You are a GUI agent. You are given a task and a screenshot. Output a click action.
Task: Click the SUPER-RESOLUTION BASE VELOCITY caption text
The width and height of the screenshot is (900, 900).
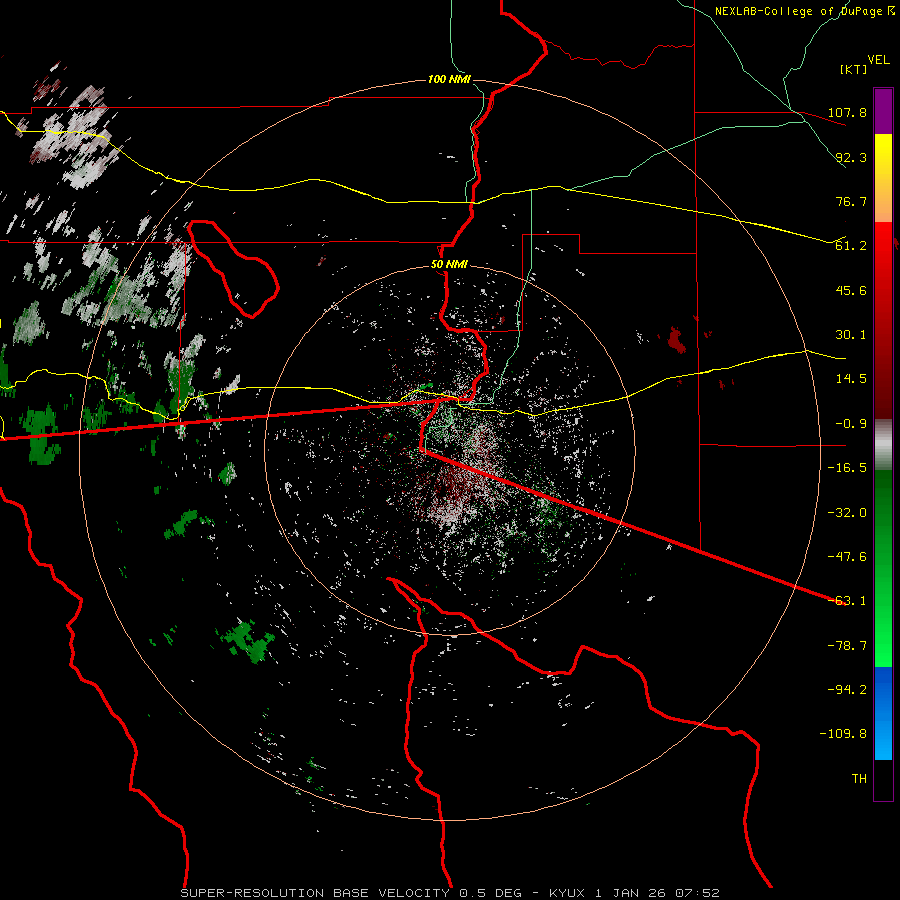pos(315,893)
